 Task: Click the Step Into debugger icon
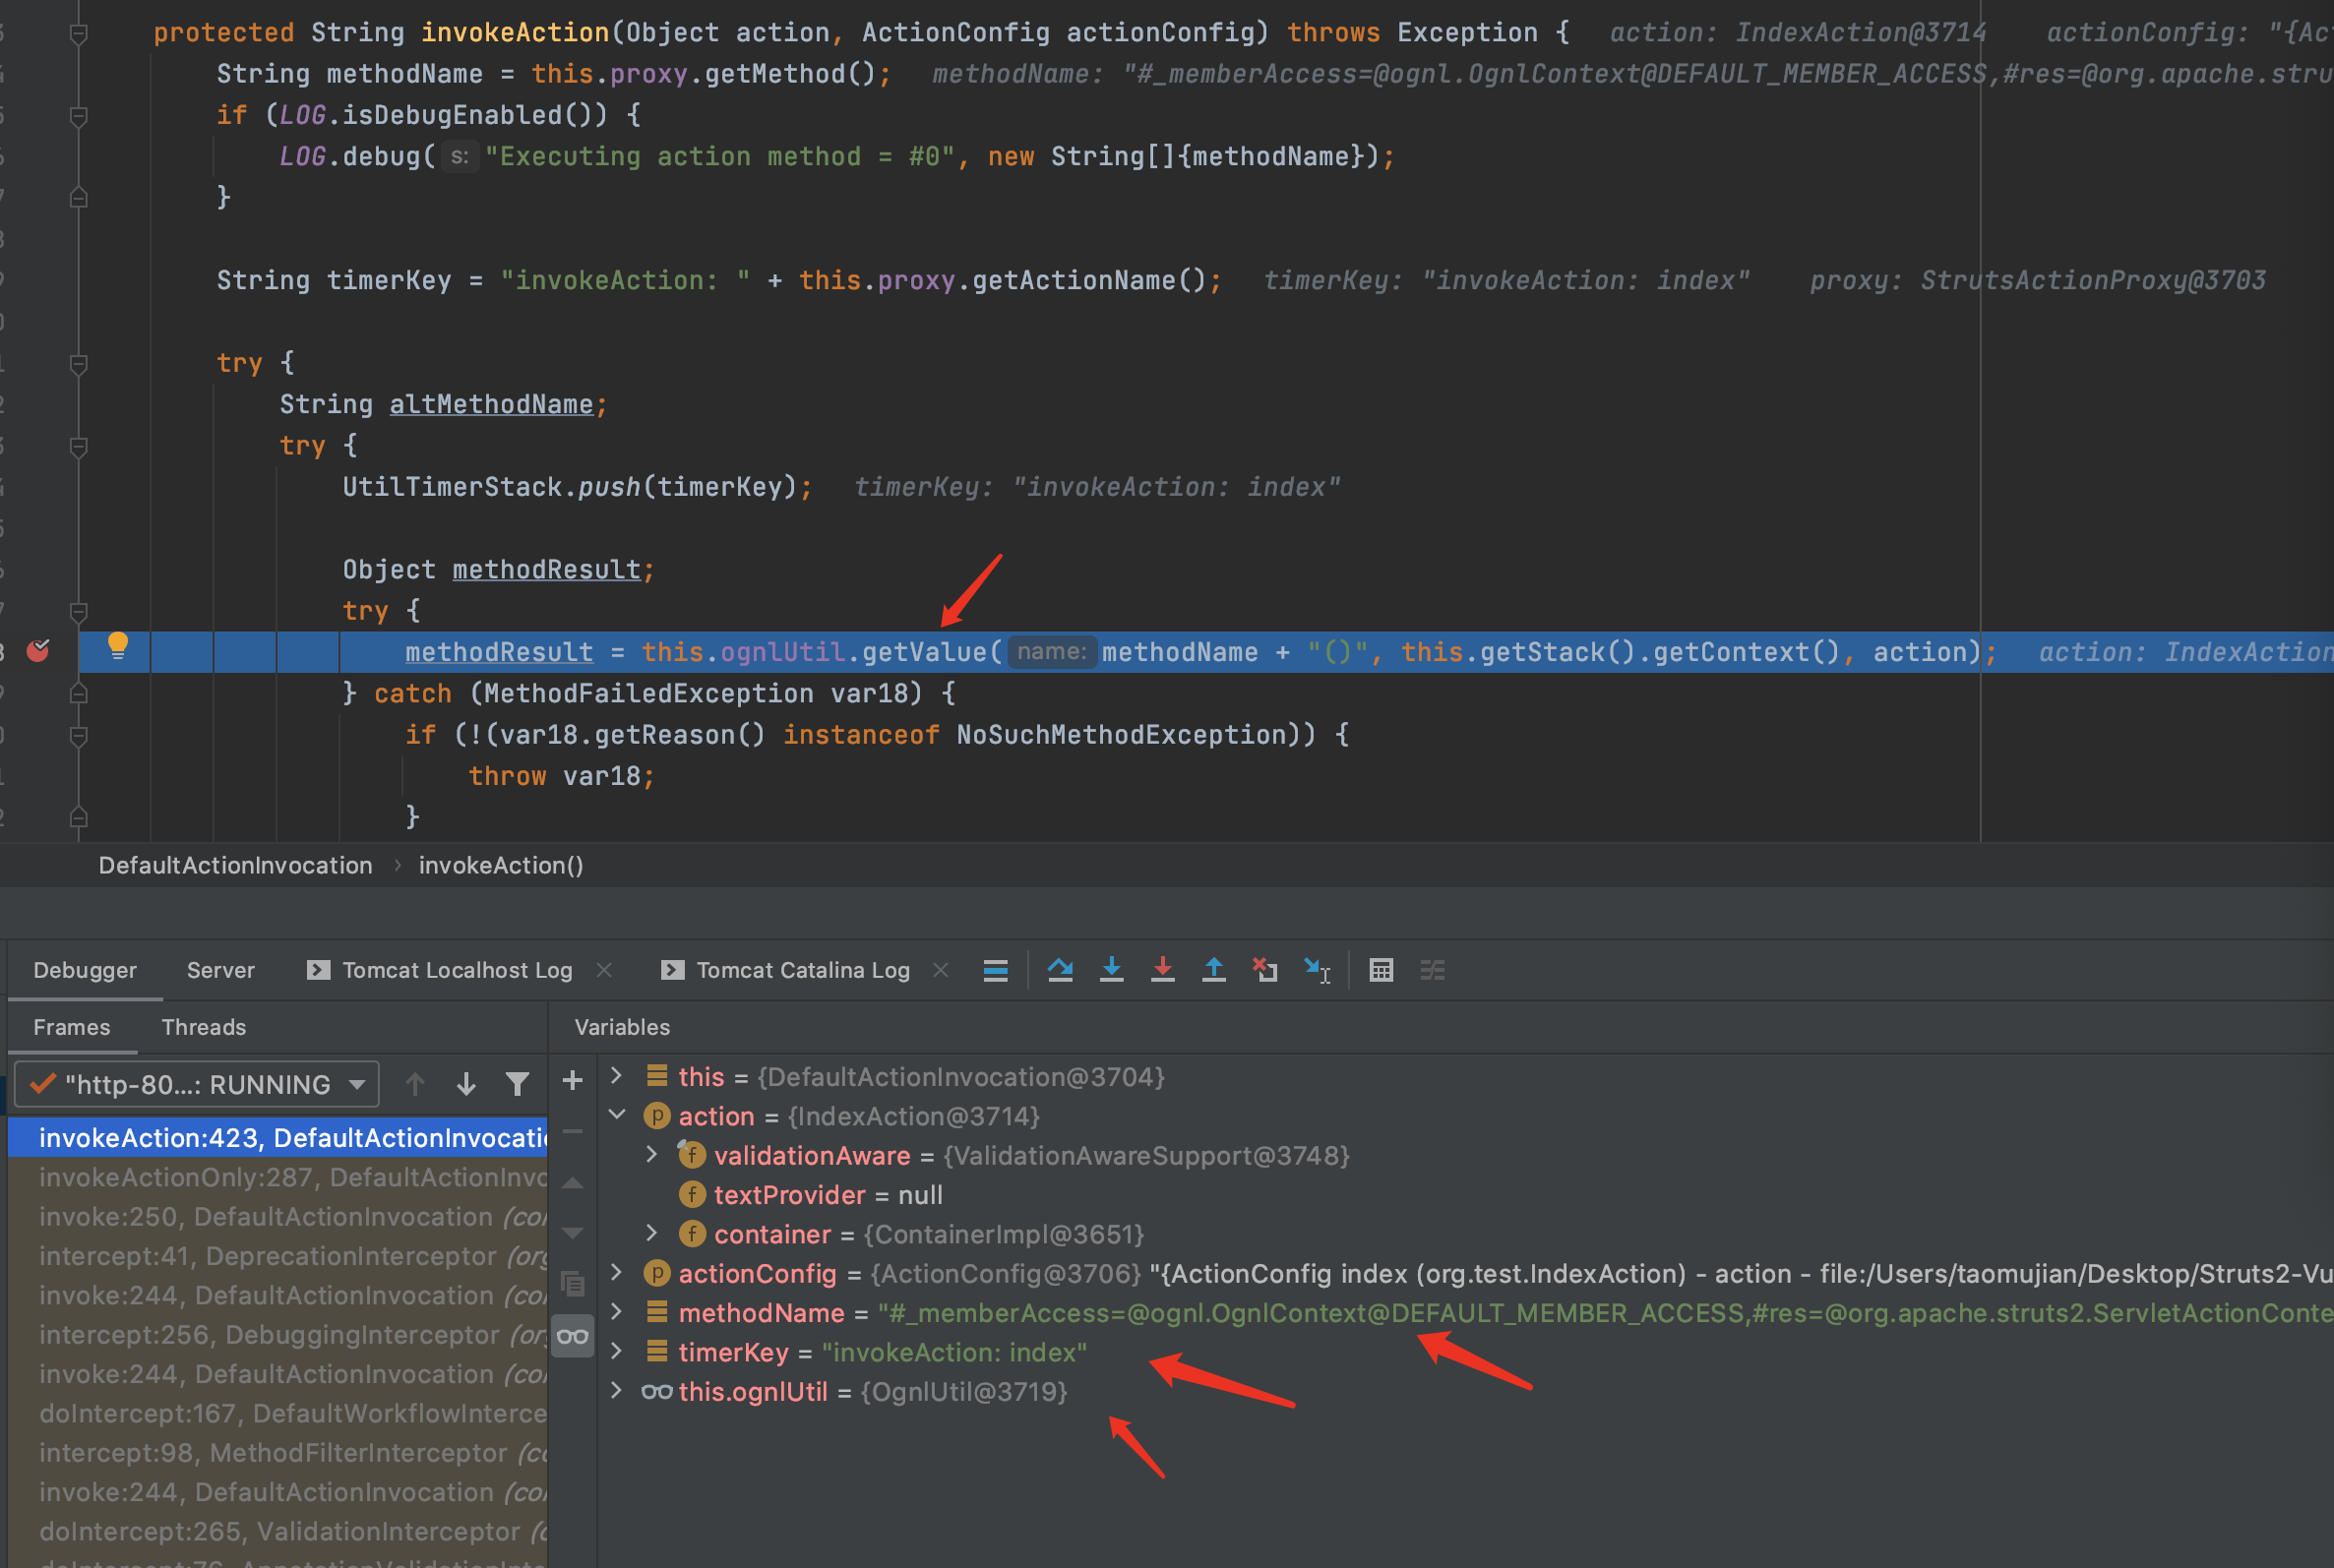pos(1111,970)
